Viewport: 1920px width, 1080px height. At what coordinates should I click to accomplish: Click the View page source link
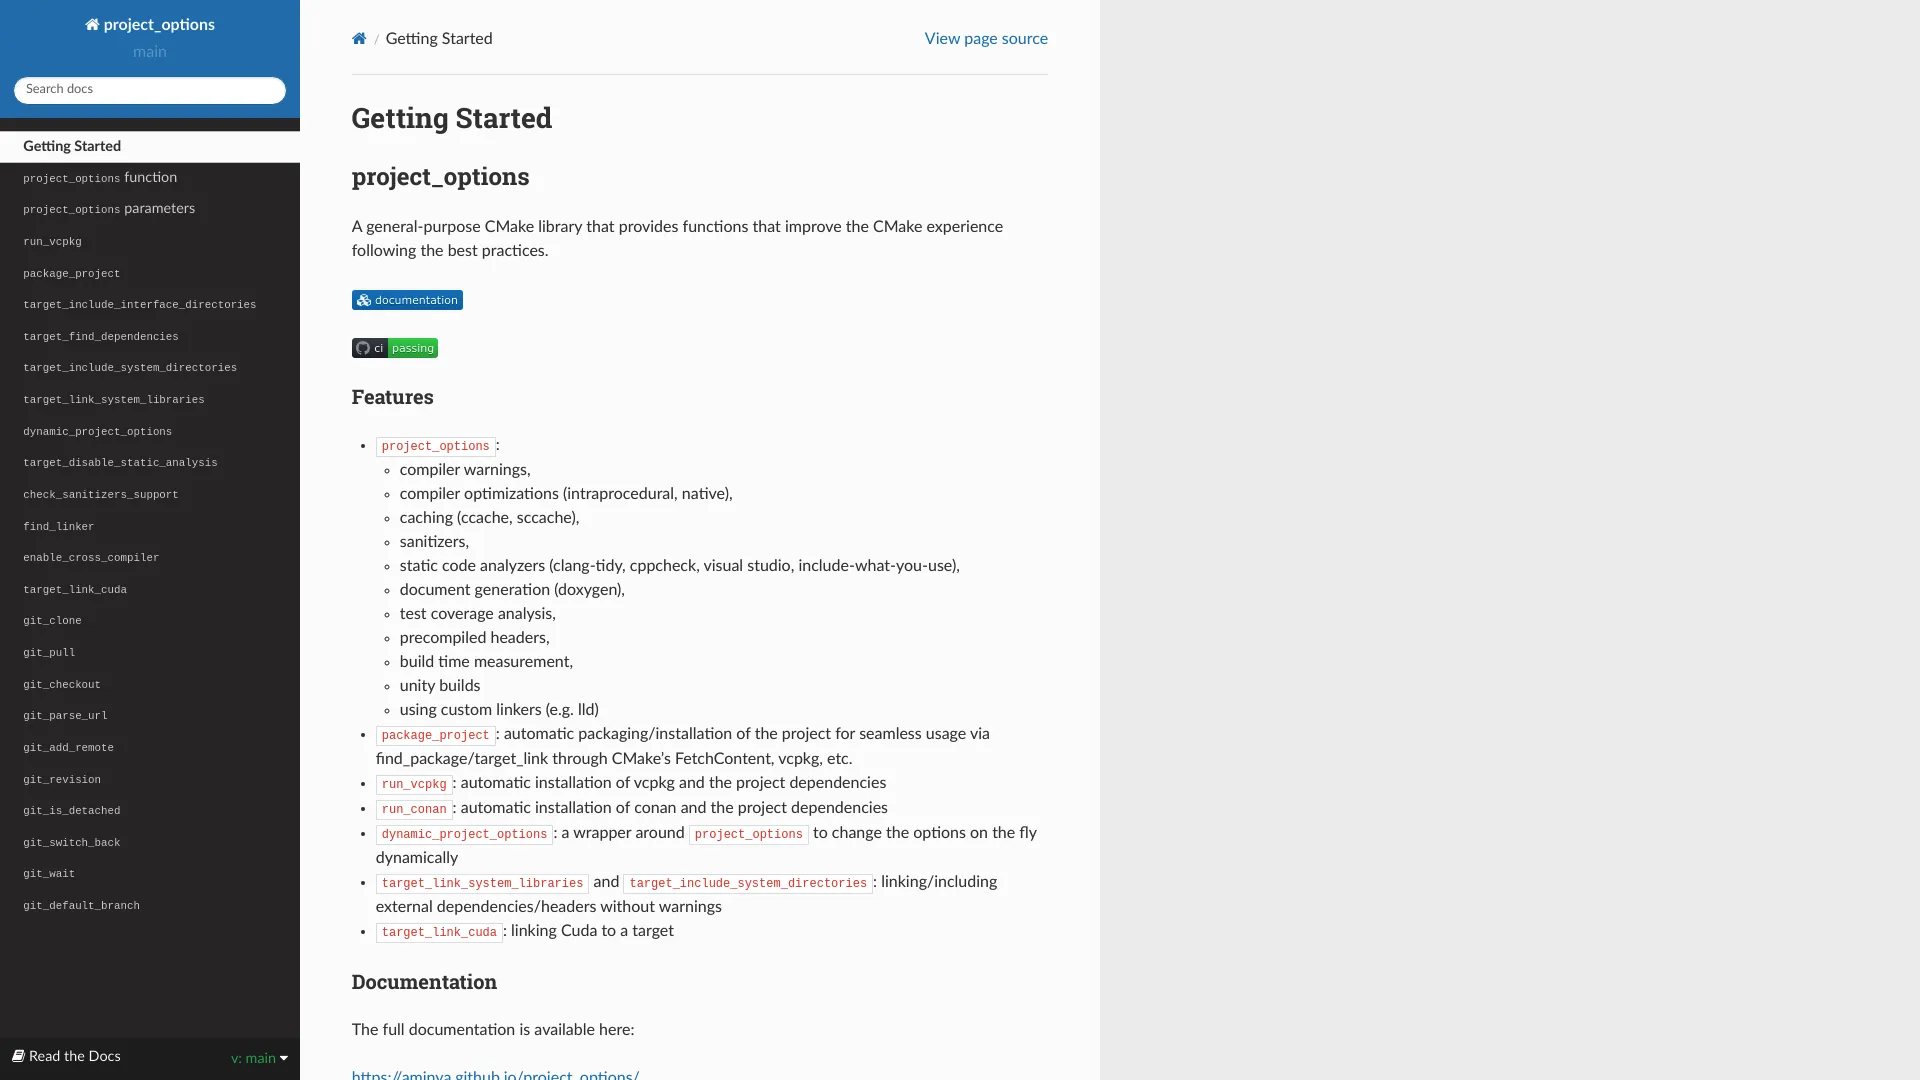[x=986, y=38]
